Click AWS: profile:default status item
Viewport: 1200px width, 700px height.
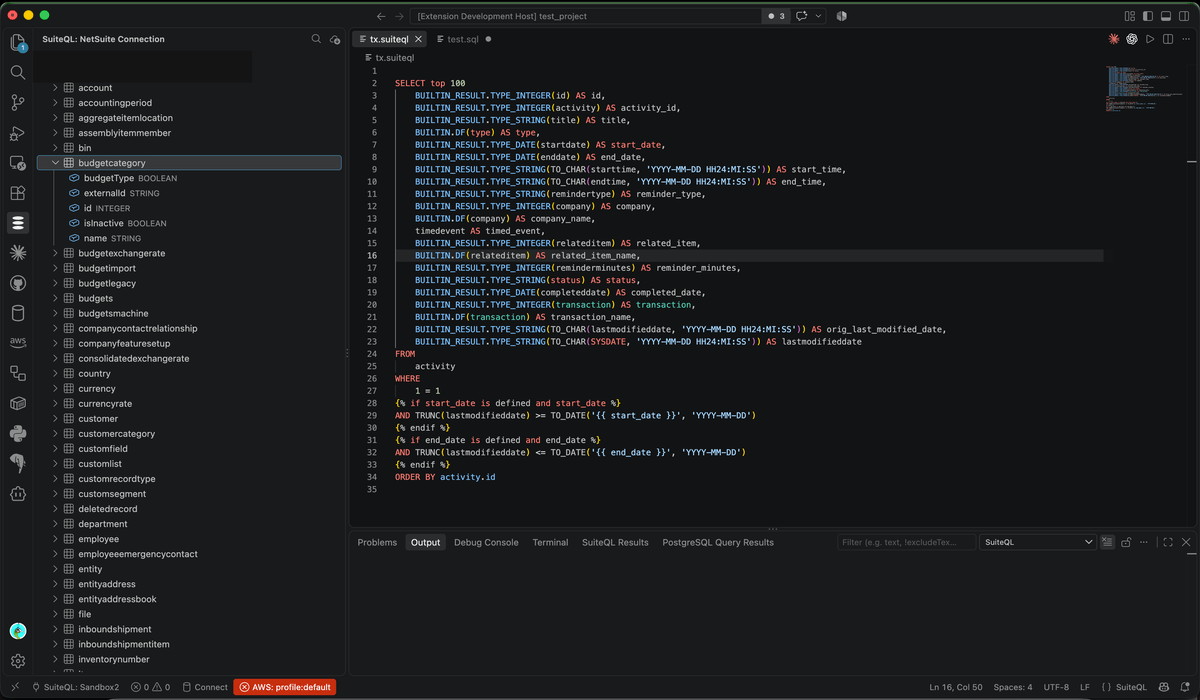[285, 687]
